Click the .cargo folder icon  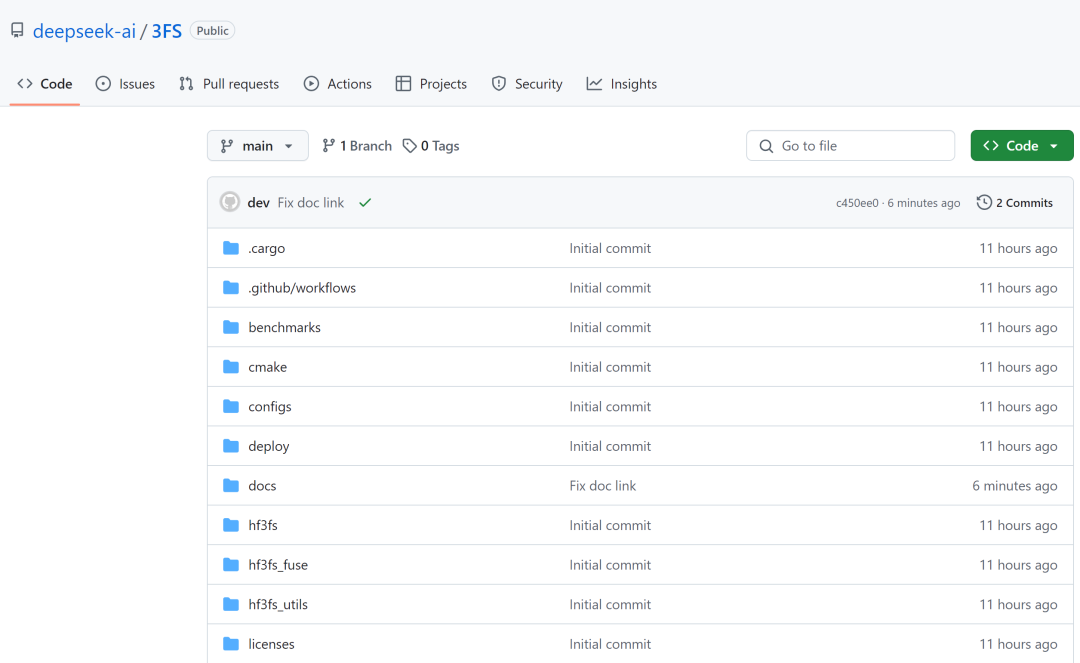point(231,248)
